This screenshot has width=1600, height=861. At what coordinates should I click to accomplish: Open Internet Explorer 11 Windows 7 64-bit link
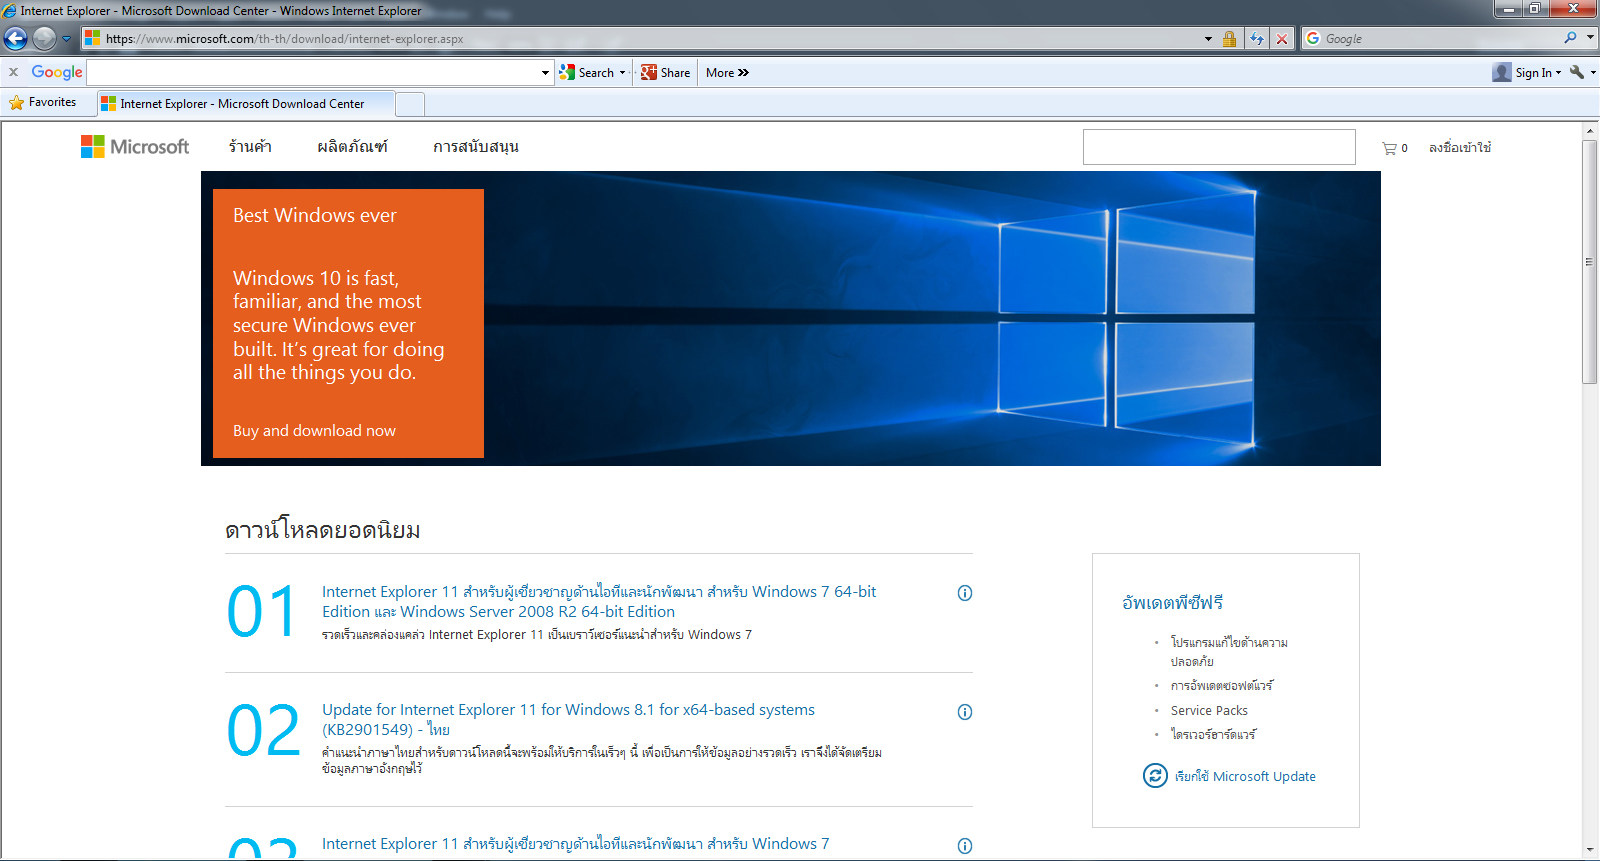coord(599,602)
